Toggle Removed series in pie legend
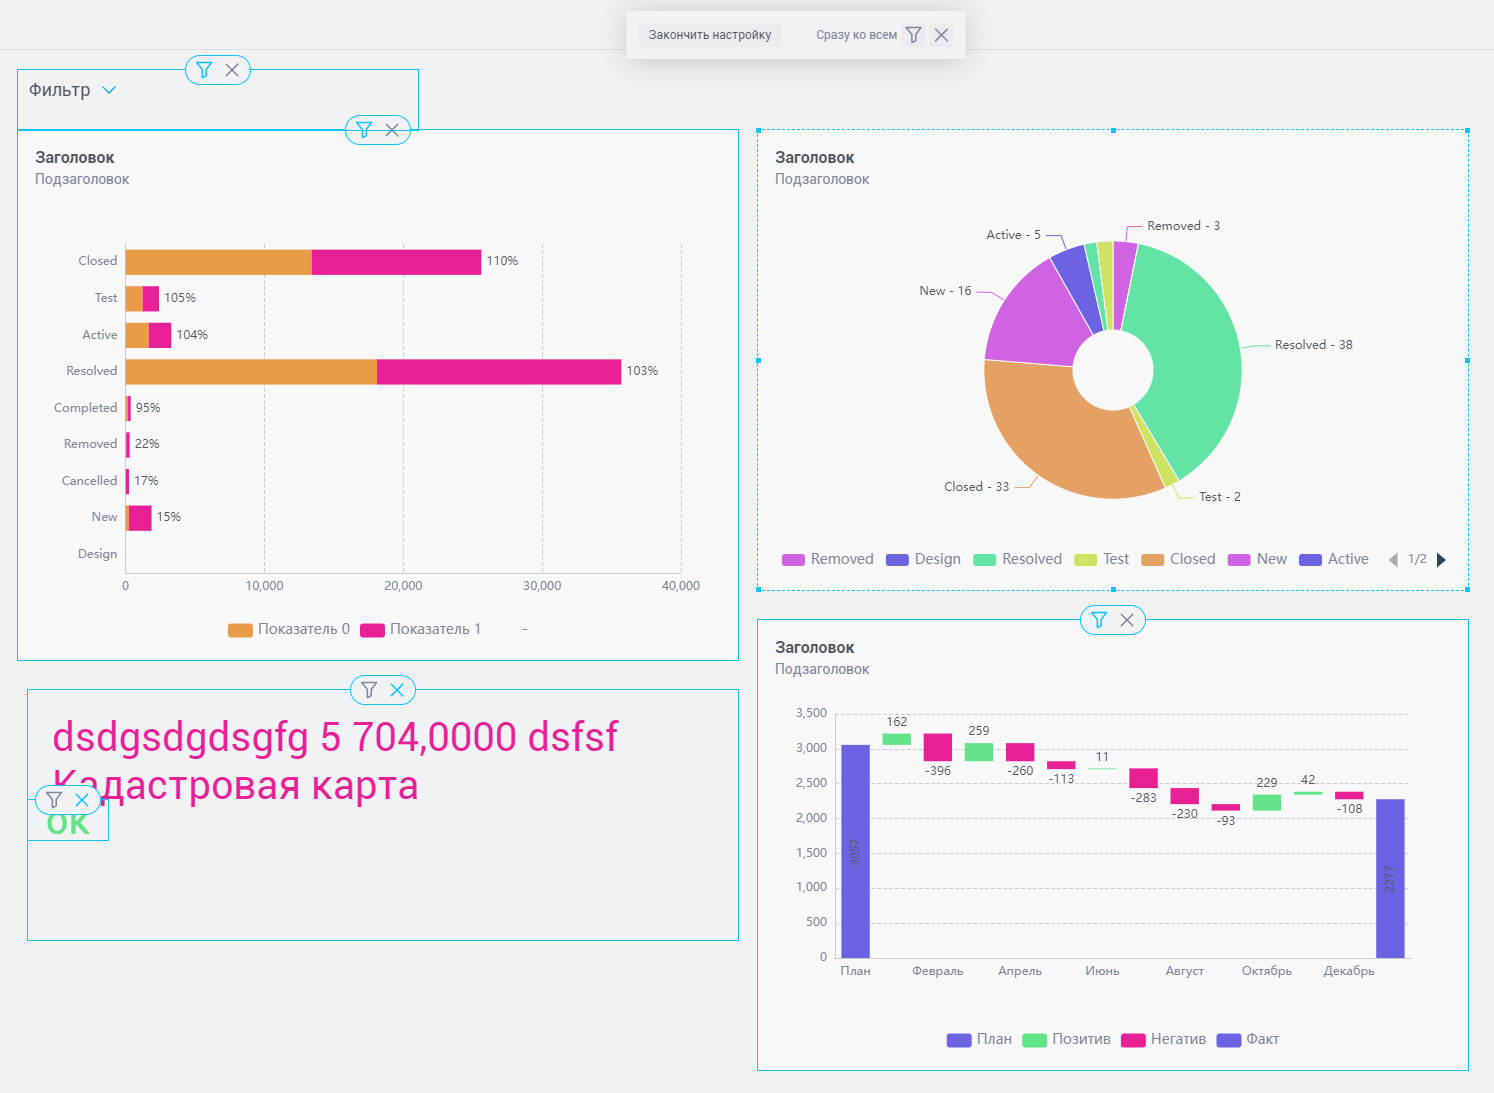This screenshot has height=1093, width=1494. (x=828, y=559)
